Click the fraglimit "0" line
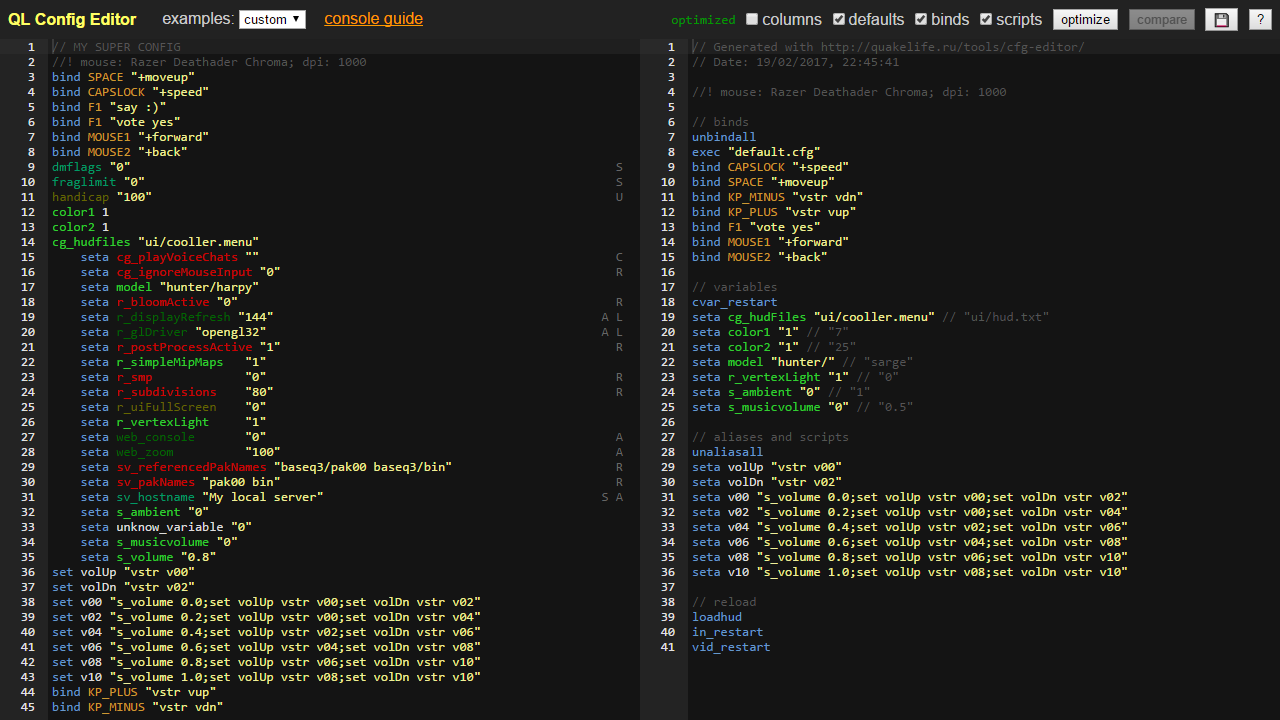This screenshot has width=1280, height=720. click(98, 182)
